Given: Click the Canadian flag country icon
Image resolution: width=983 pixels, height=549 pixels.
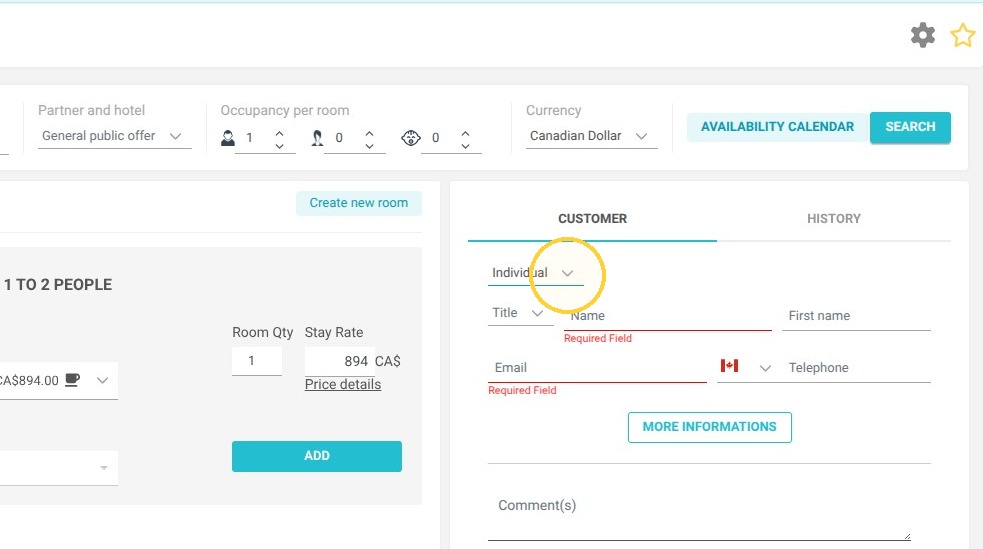Looking at the screenshot, I should click(729, 365).
